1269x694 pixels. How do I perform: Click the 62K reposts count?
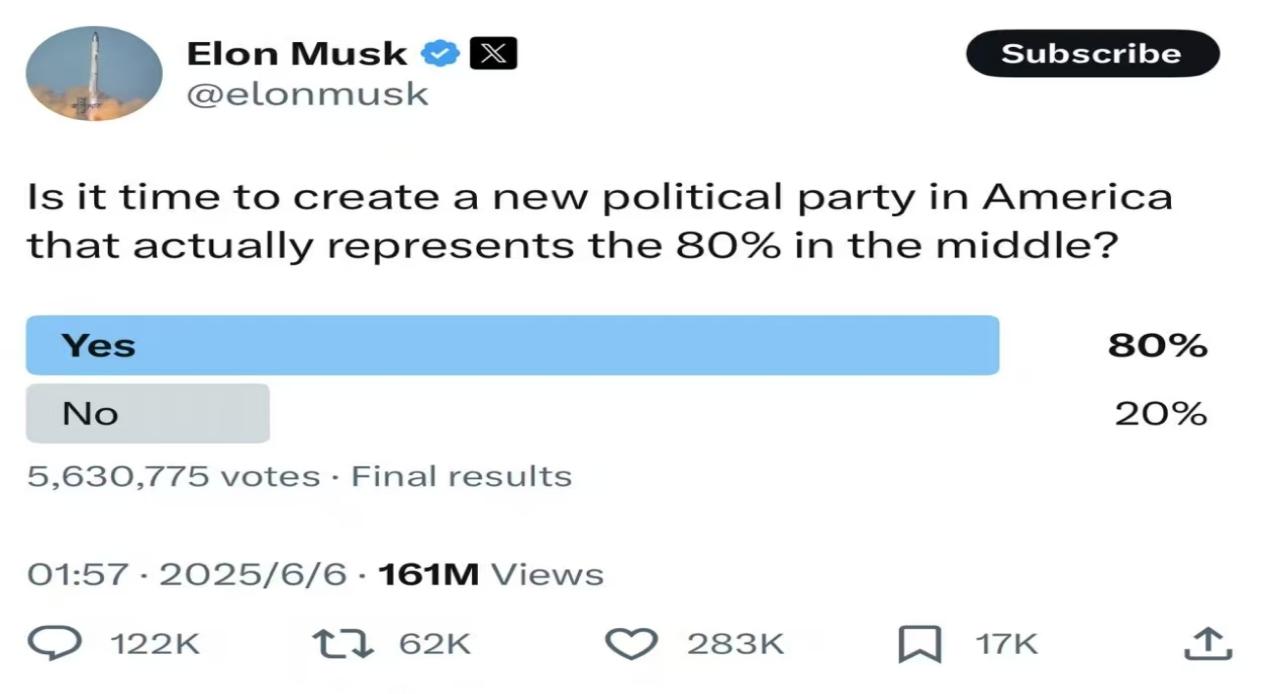point(434,644)
